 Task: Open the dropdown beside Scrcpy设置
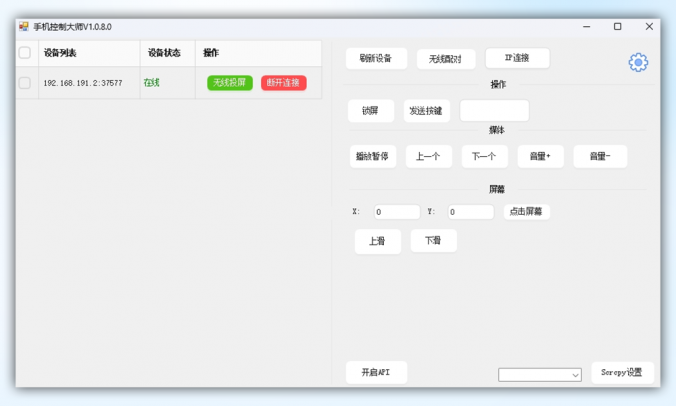[540, 375]
